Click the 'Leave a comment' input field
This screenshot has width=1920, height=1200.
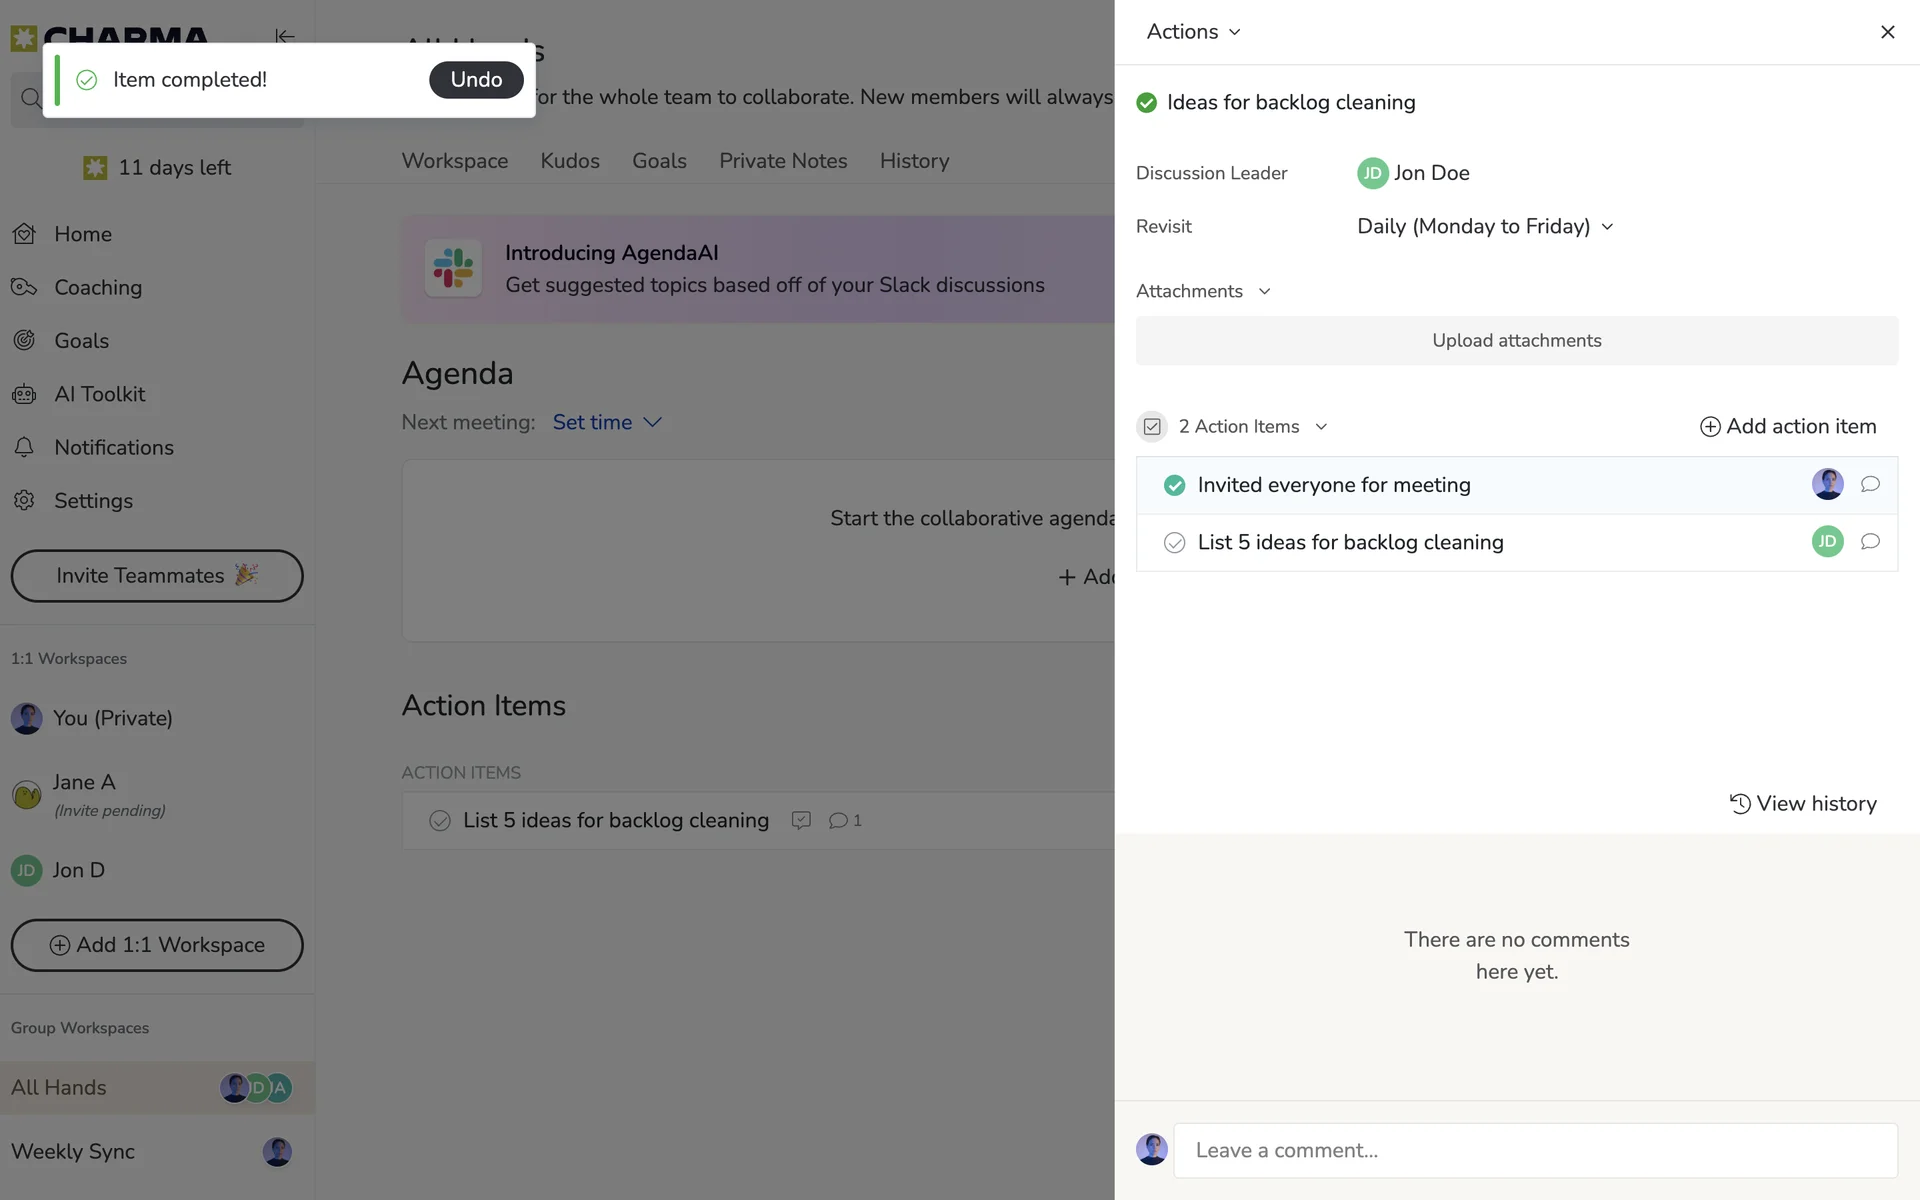point(1534,1150)
